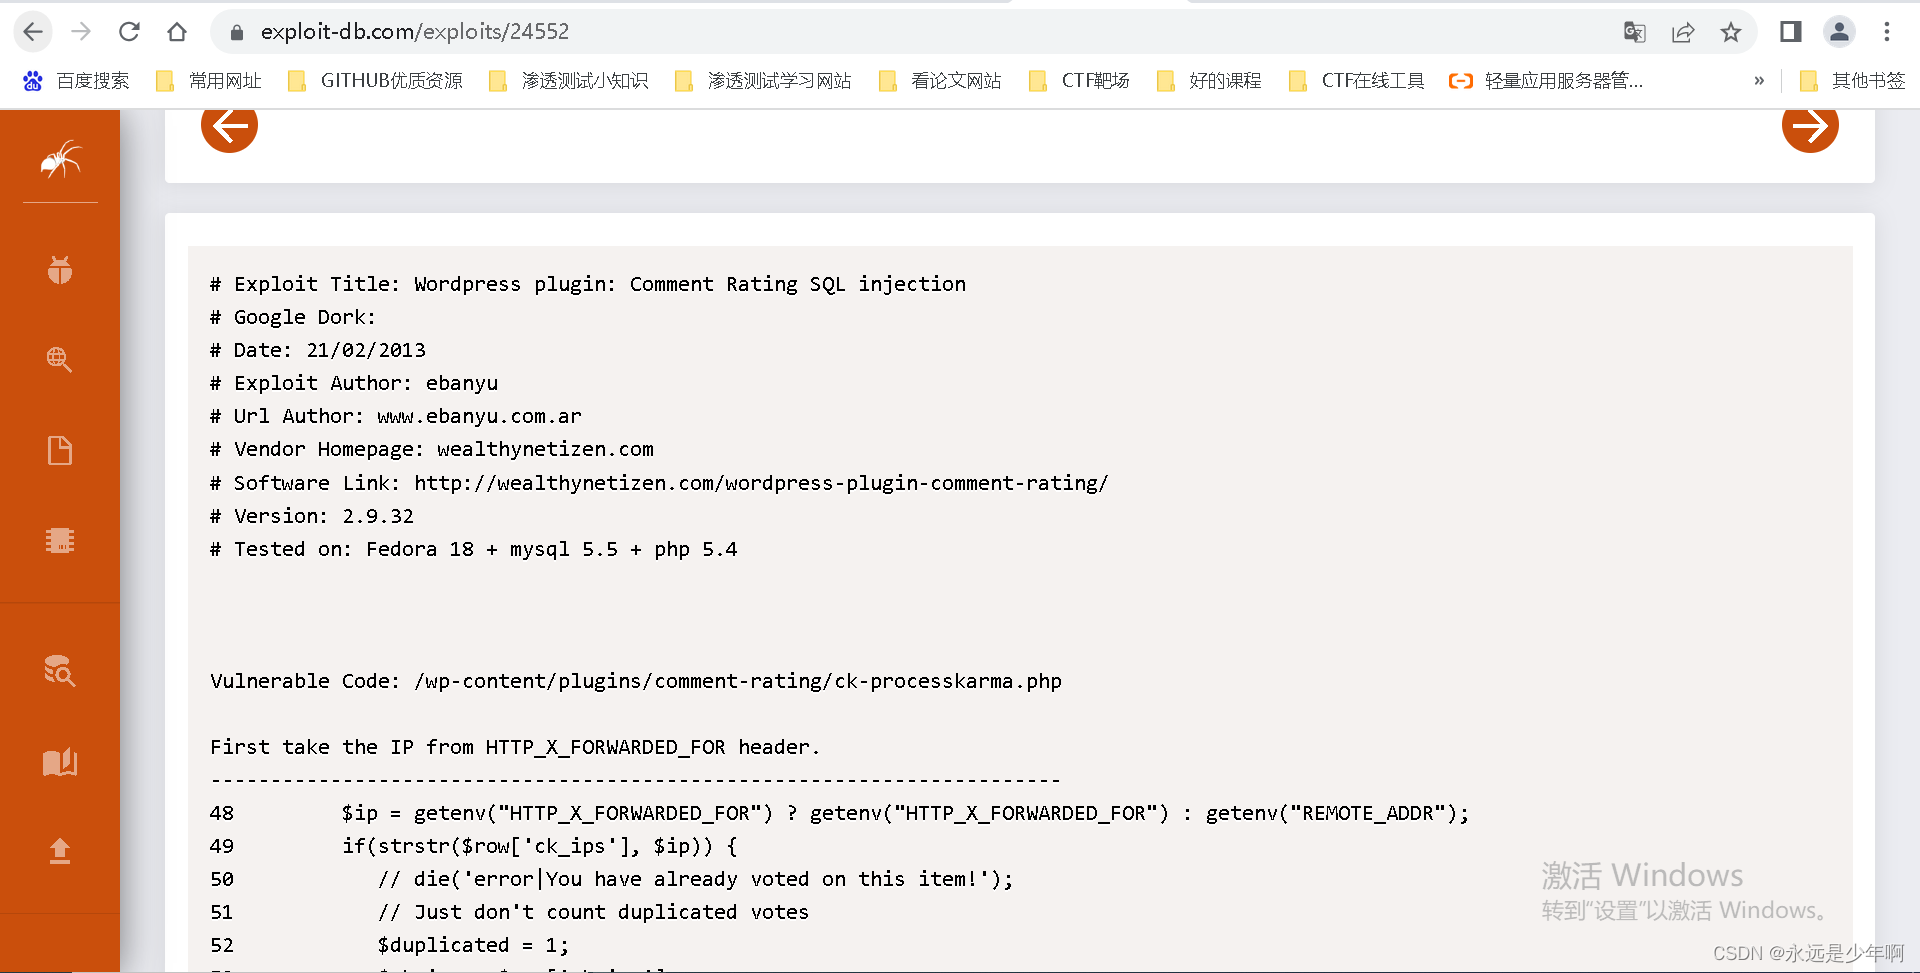The width and height of the screenshot is (1920, 973).
Task: Click the Exploit-DB spider logo
Action: point(60,159)
